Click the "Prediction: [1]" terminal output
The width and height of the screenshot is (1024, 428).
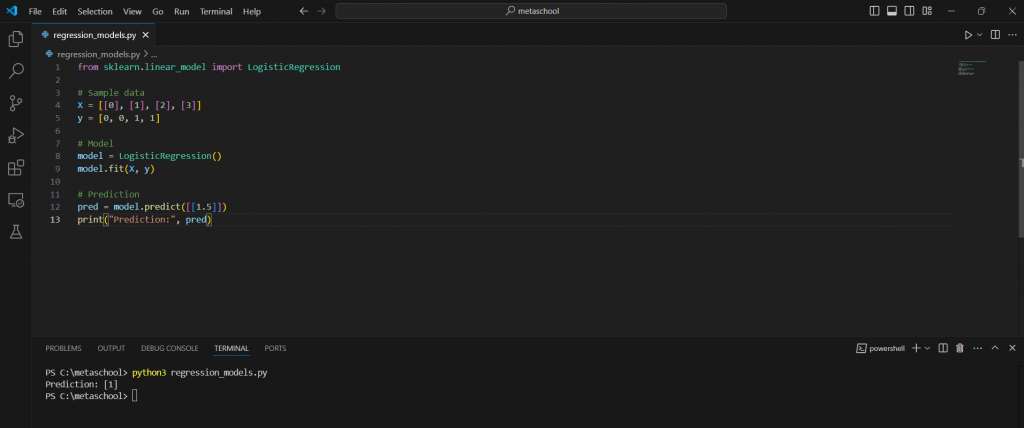coord(81,384)
